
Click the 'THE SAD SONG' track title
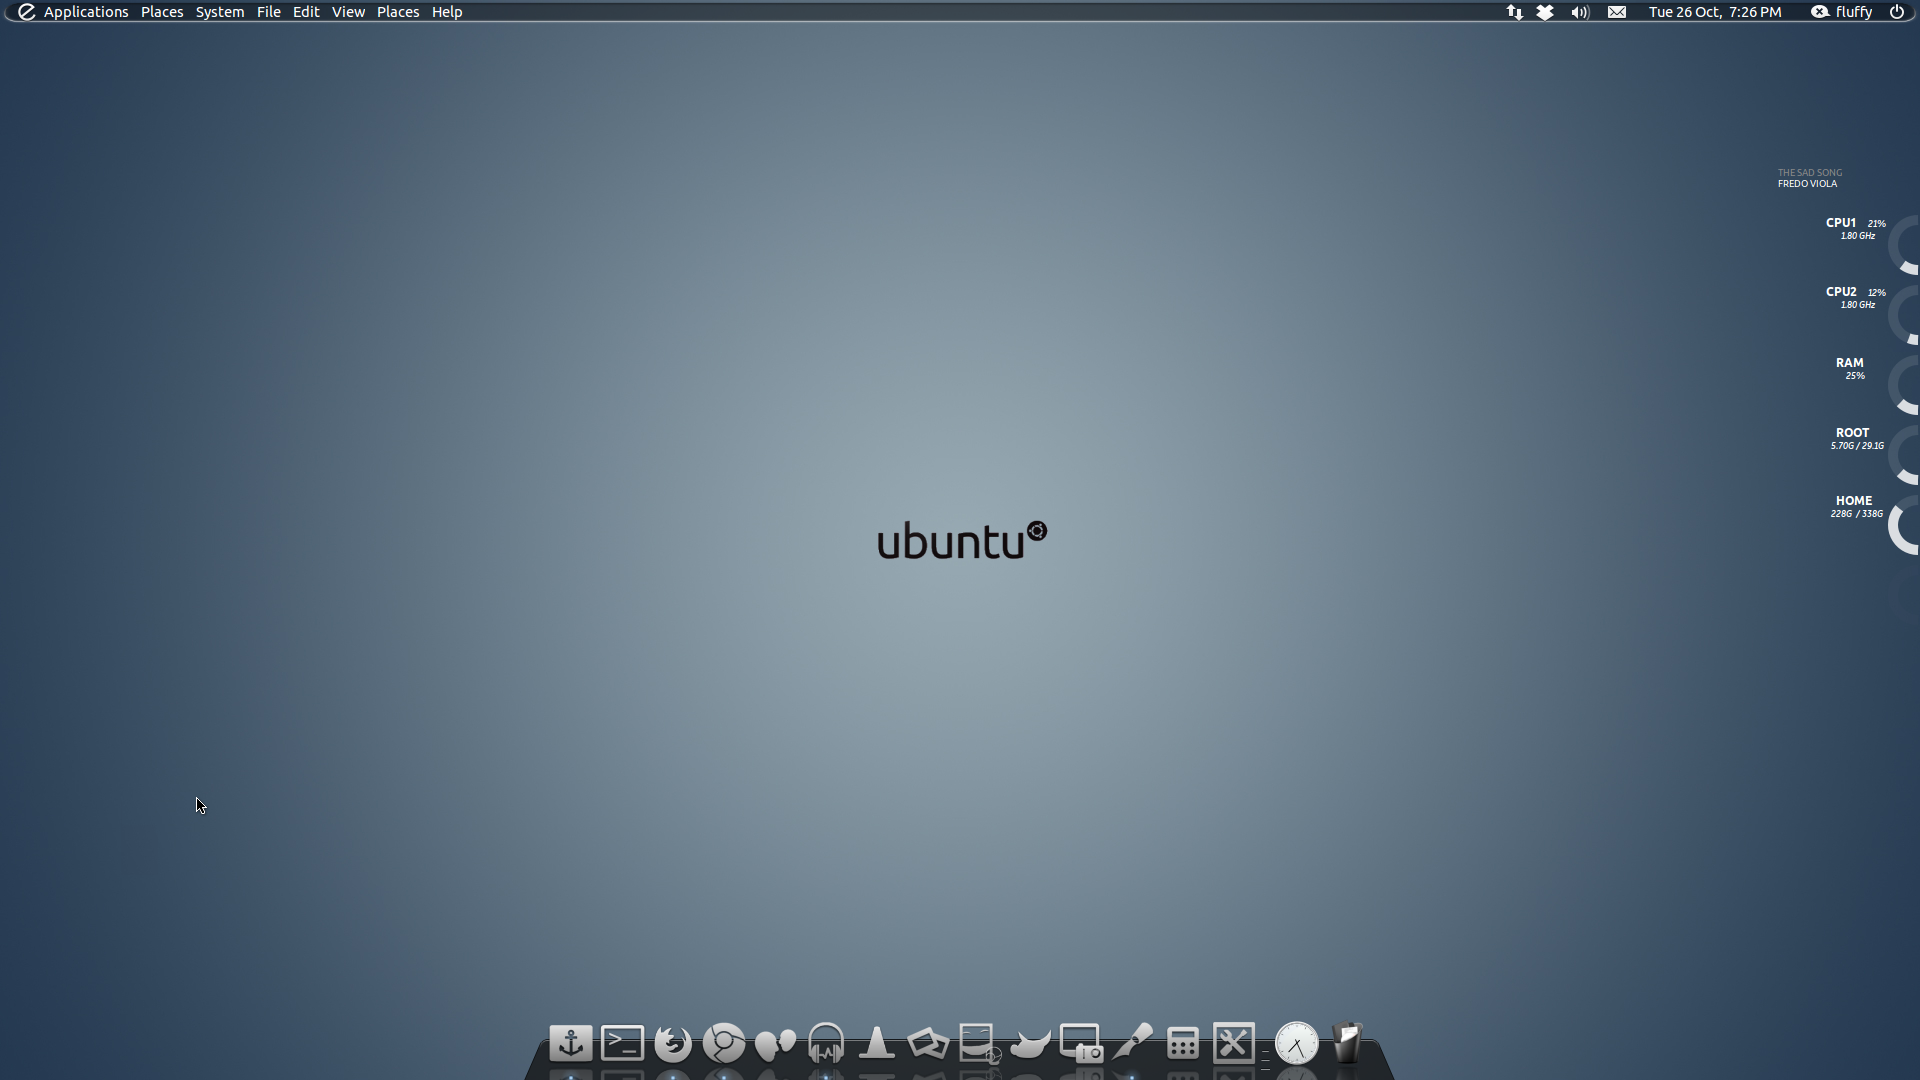(1810, 173)
